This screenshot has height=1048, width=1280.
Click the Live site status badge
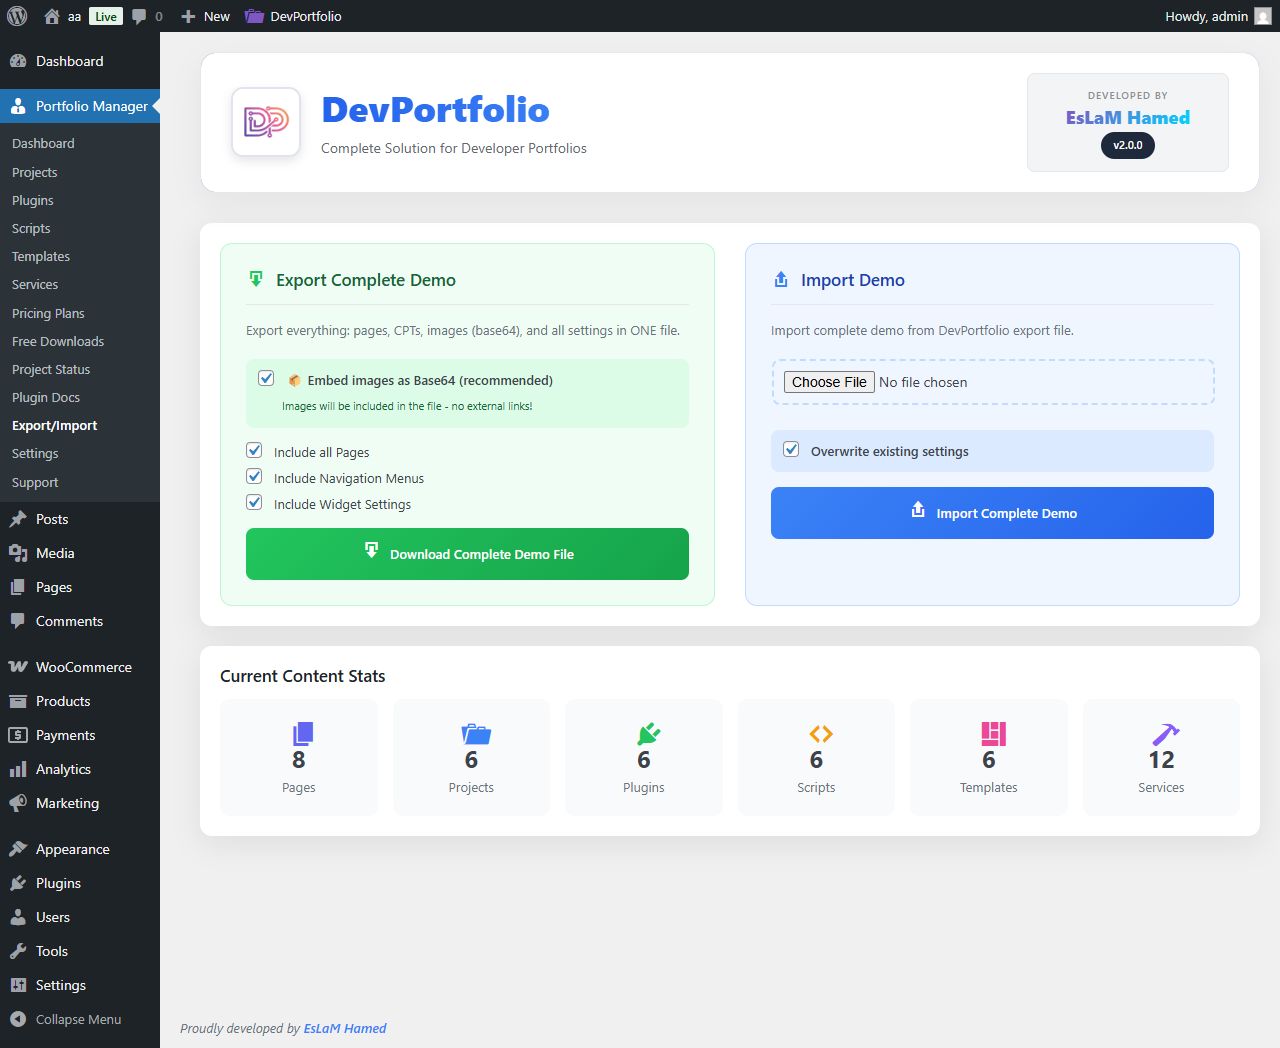106,16
